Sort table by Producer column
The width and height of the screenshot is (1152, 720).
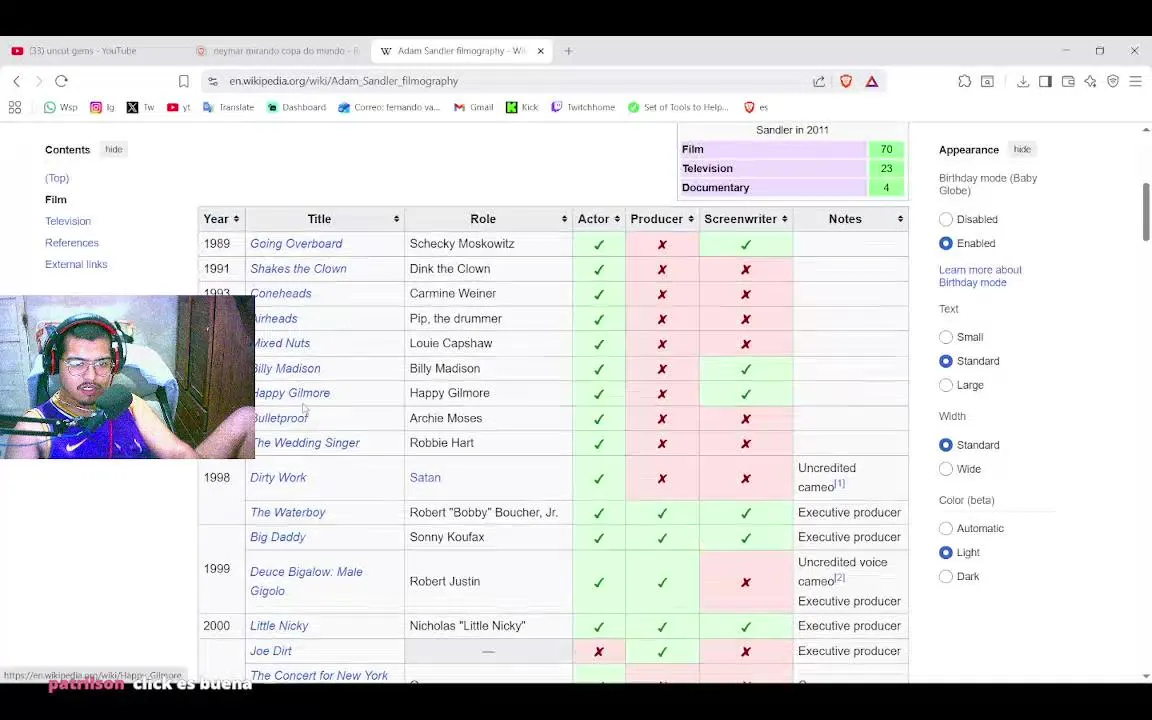(662, 219)
